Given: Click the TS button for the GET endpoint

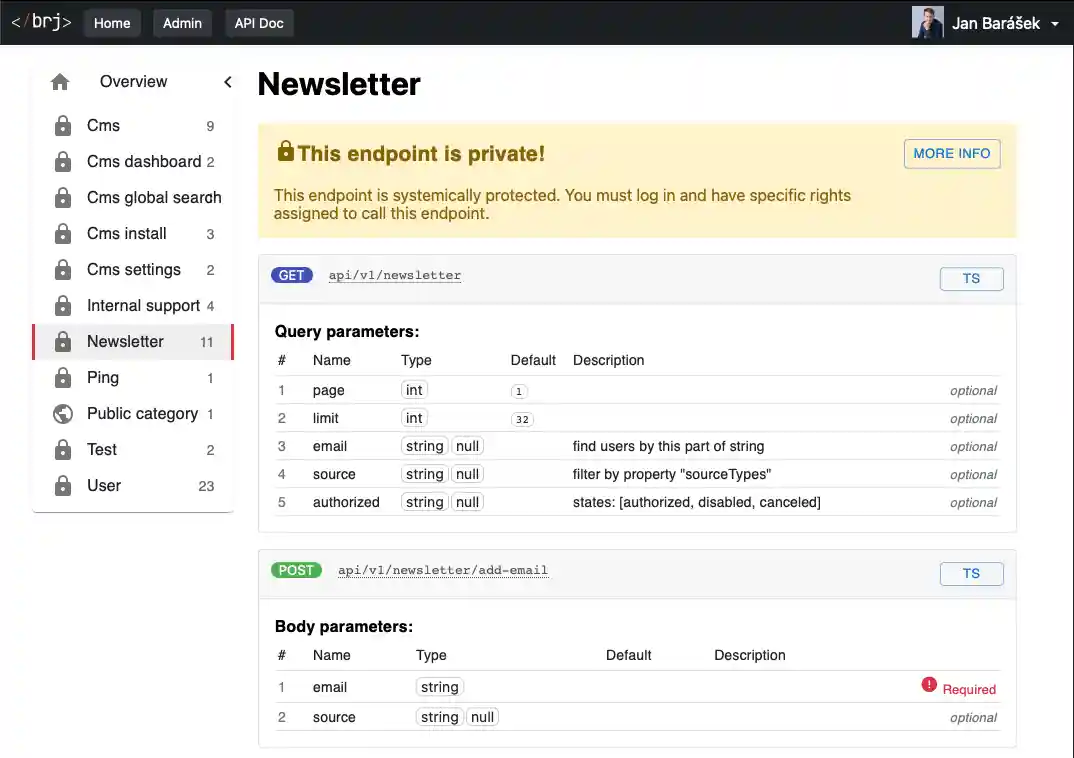Looking at the screenshot, I should pyautogui.click(x=970, y=278).
